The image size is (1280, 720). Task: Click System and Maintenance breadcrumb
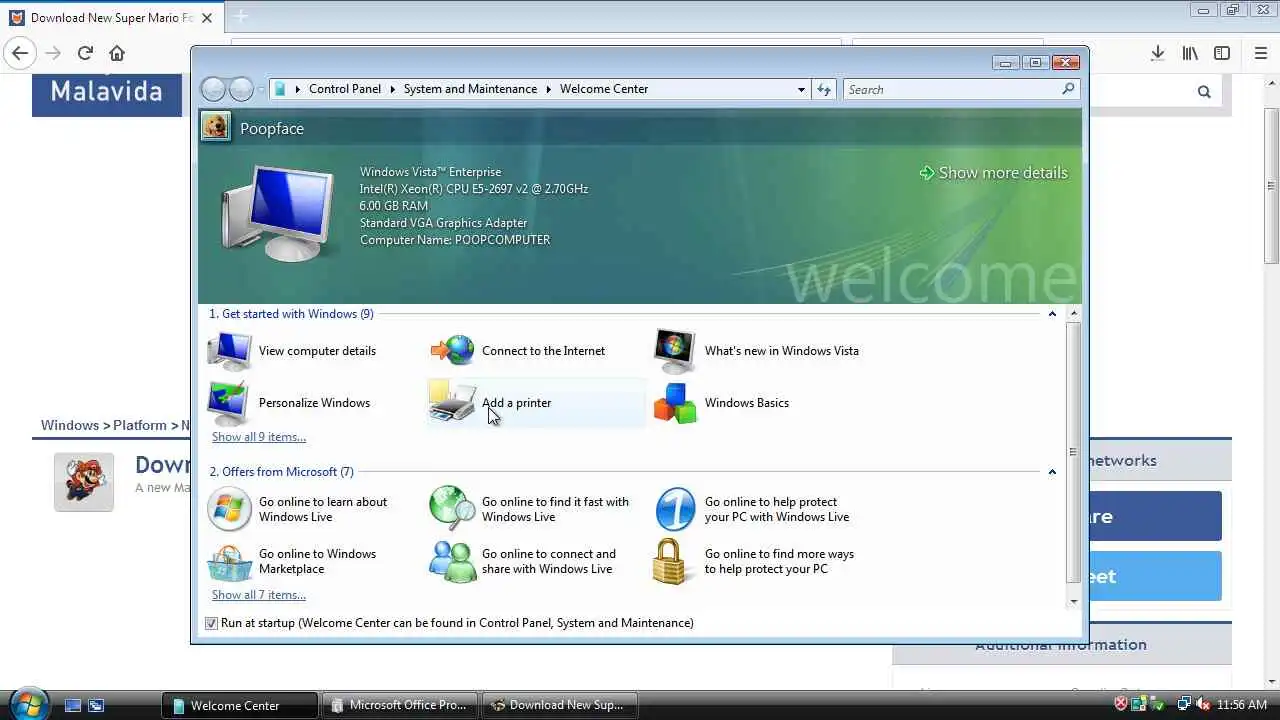tap(470, 89)
